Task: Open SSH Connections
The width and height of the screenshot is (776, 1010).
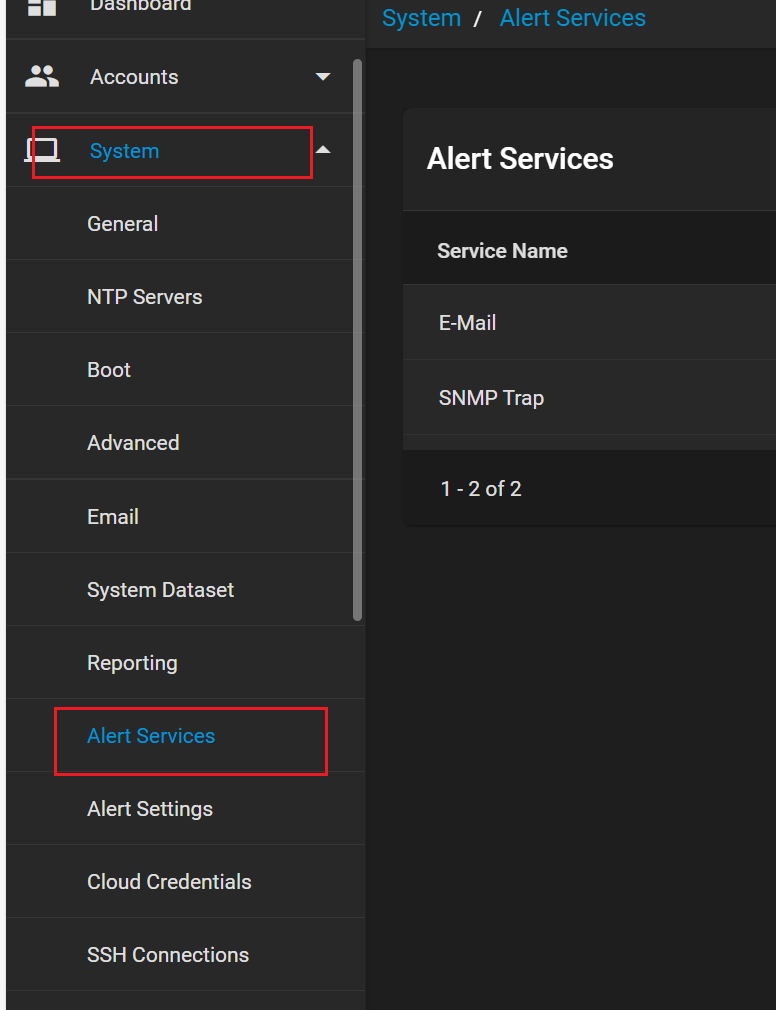Action: click(168, 955)
